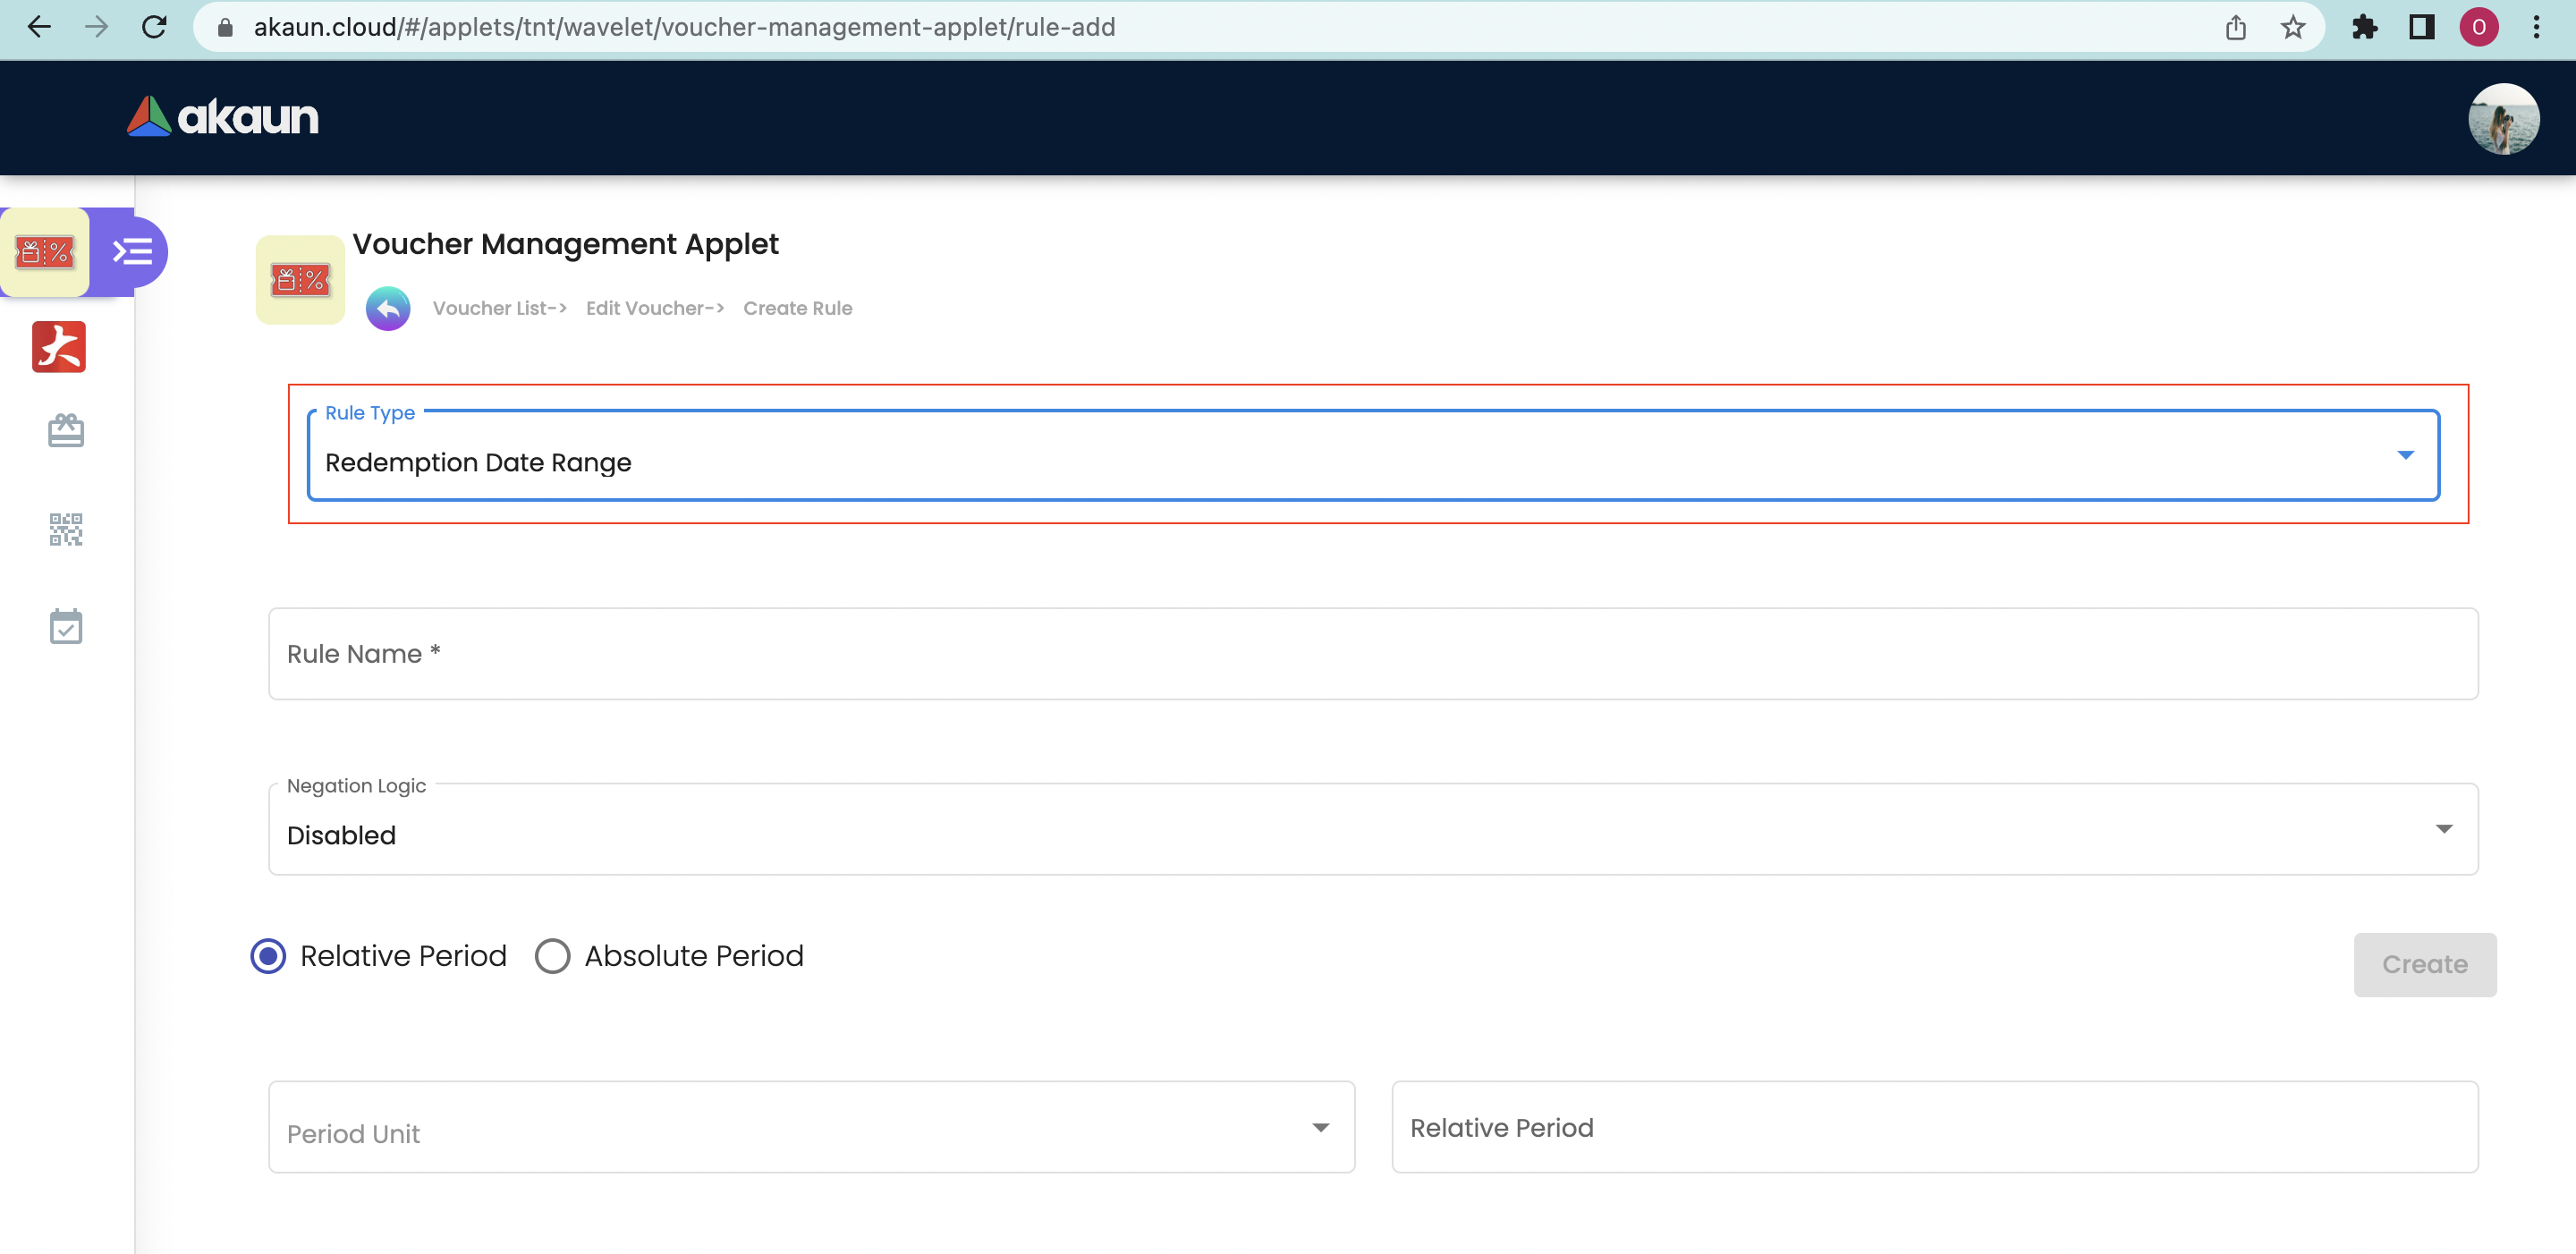Go to Edit Voucher breadcrumb
This screenshot has height=1254, width=2576.
(x=654, y=308)
